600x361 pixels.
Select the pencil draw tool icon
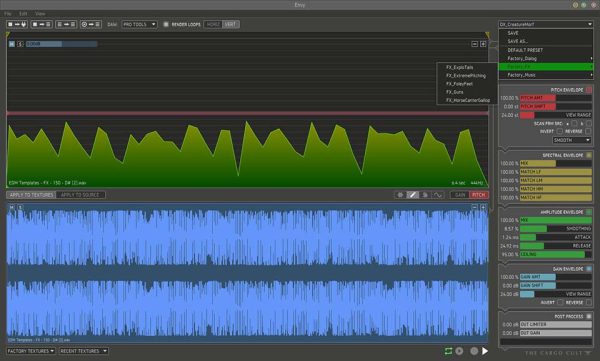tap(412, 195)
